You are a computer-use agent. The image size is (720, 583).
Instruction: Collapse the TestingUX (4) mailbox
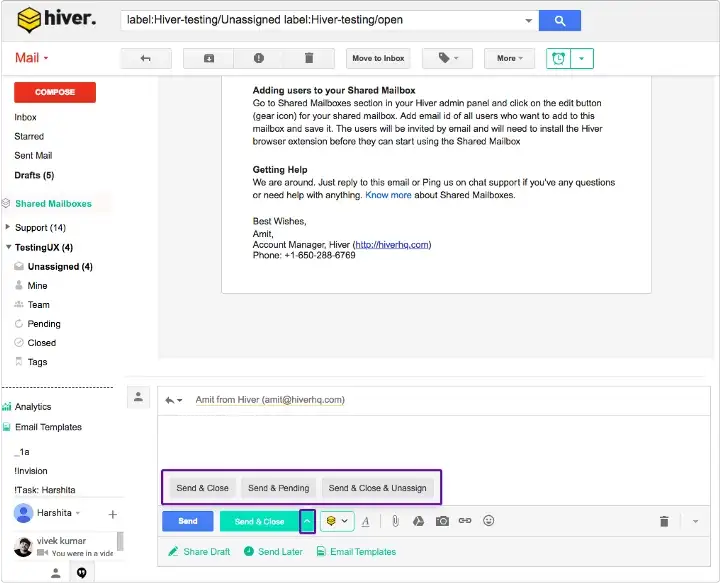click(8, 247)
